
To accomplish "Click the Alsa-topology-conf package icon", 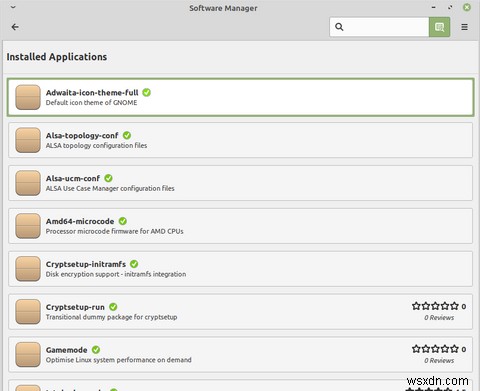I will click(x=28, y=140).
